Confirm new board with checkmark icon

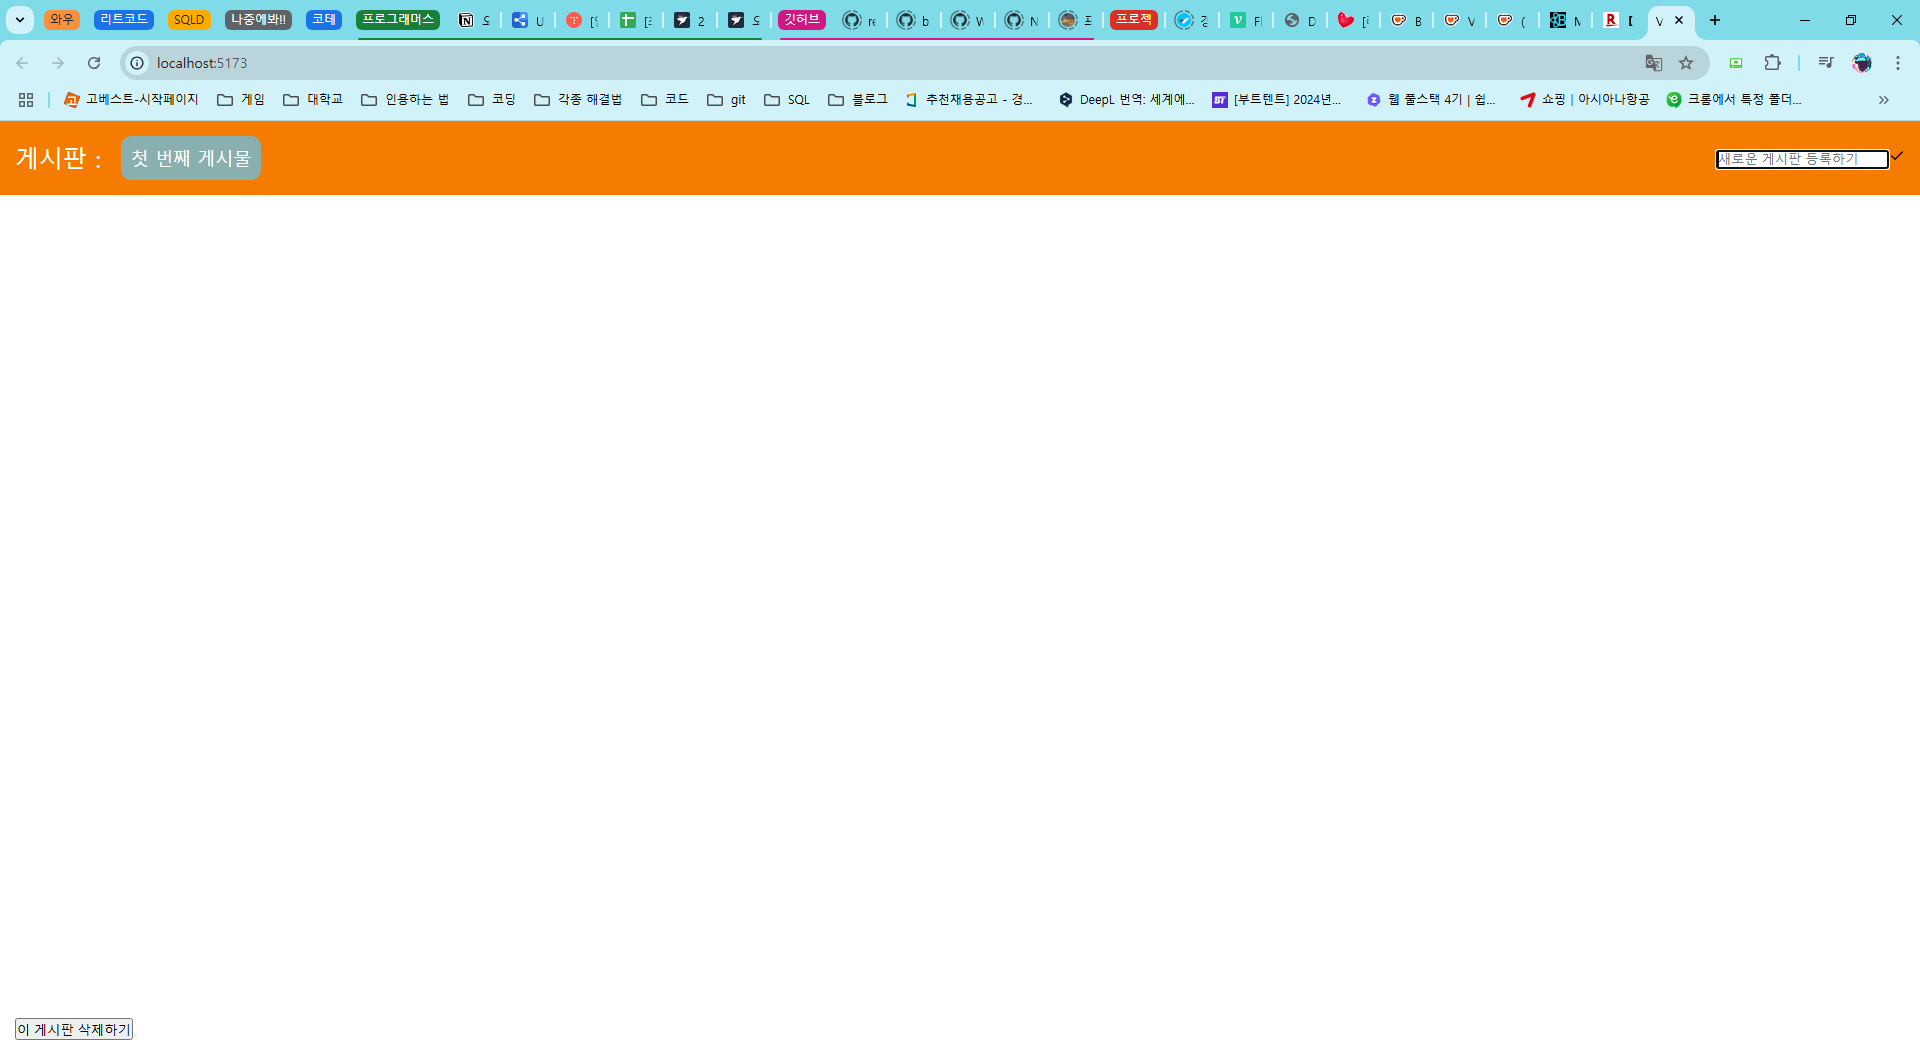[x=1897, y=156]
